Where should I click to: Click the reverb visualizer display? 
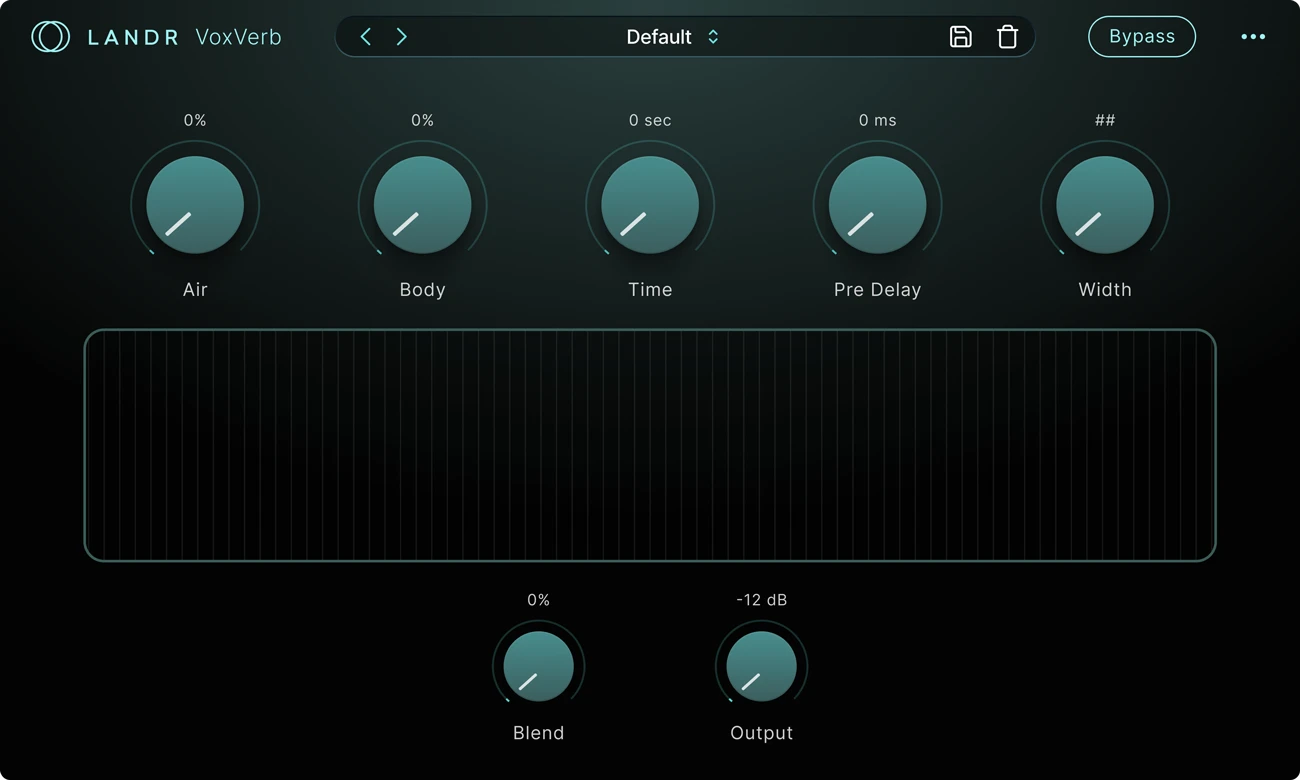point(650,445)
